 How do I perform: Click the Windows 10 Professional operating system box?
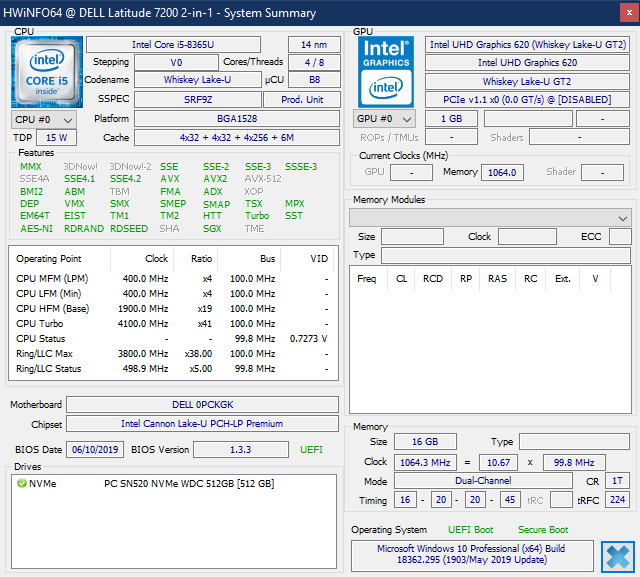pyautogui.click(x=471, y=555)
